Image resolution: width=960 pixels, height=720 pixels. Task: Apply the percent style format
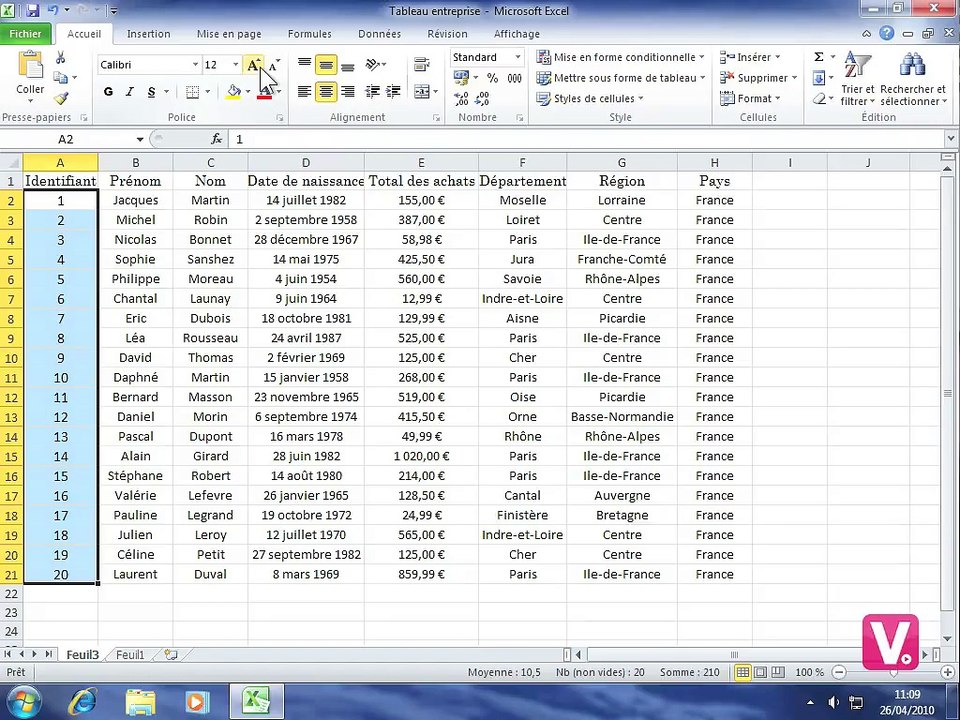[492, 78]
